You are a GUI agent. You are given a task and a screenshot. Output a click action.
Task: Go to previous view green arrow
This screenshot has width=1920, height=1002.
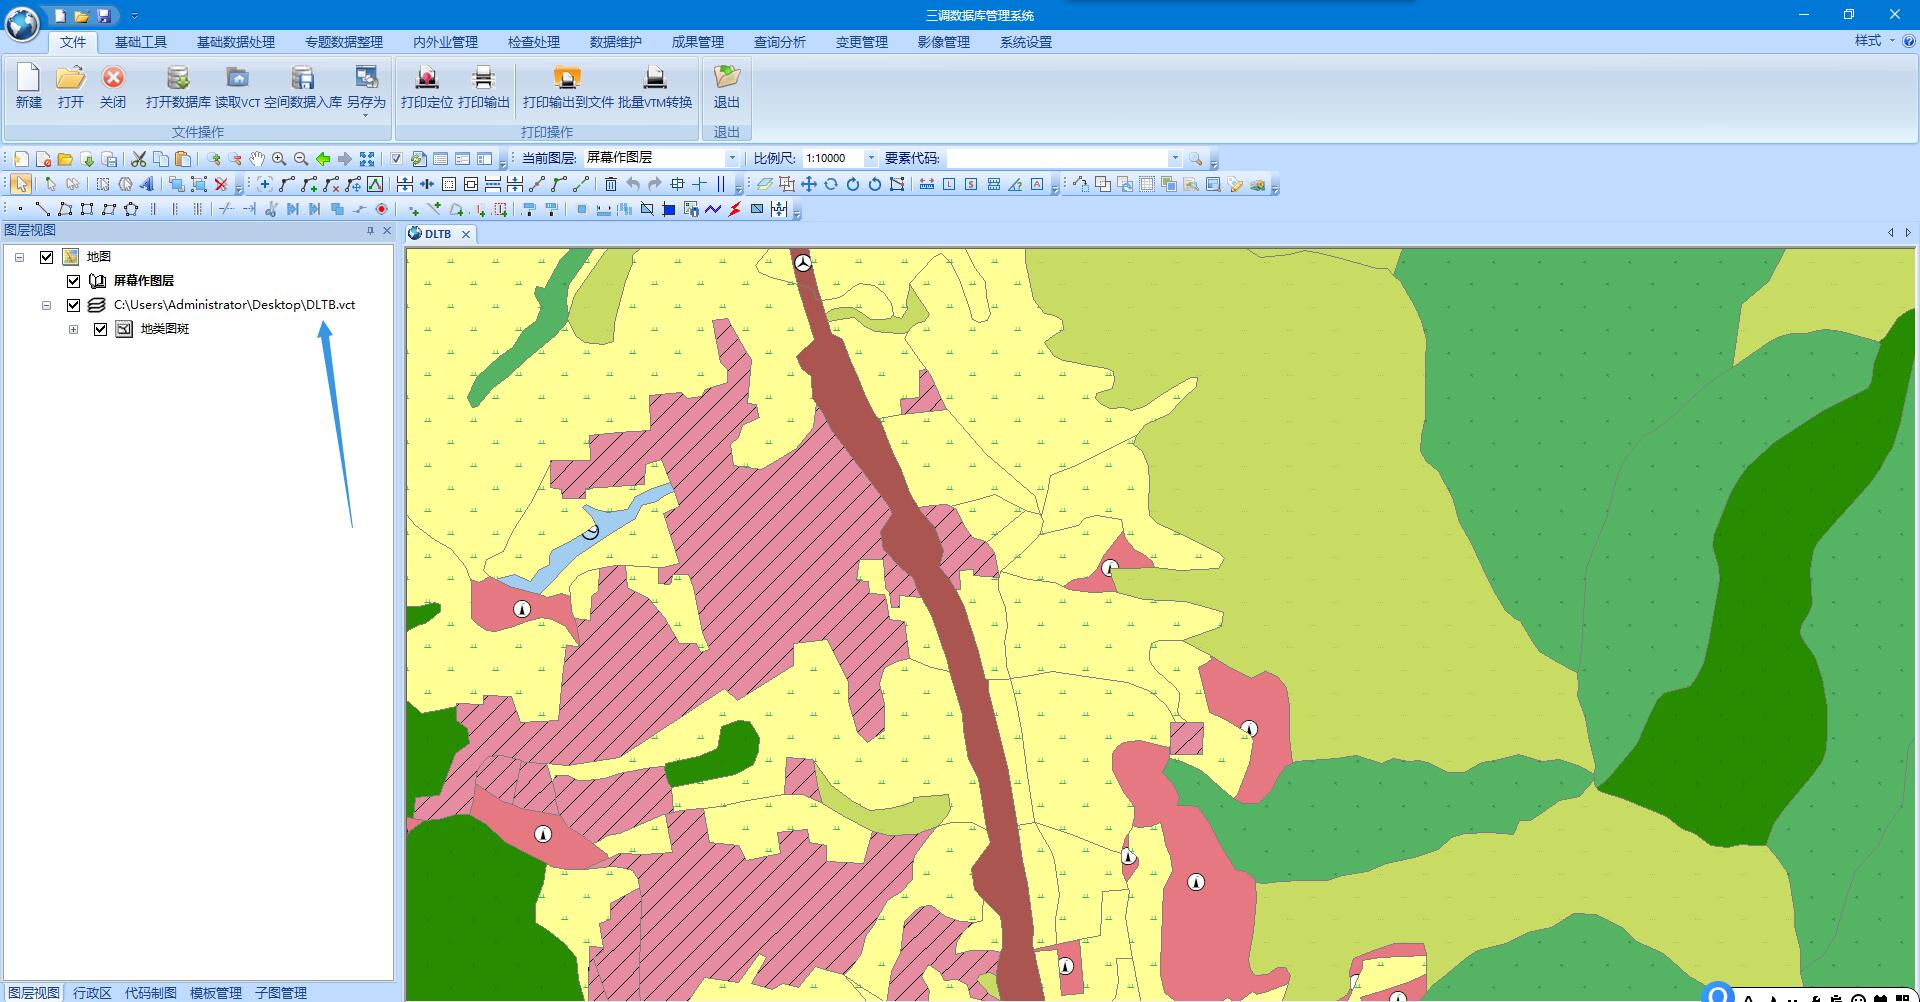(x=323, y=159)
